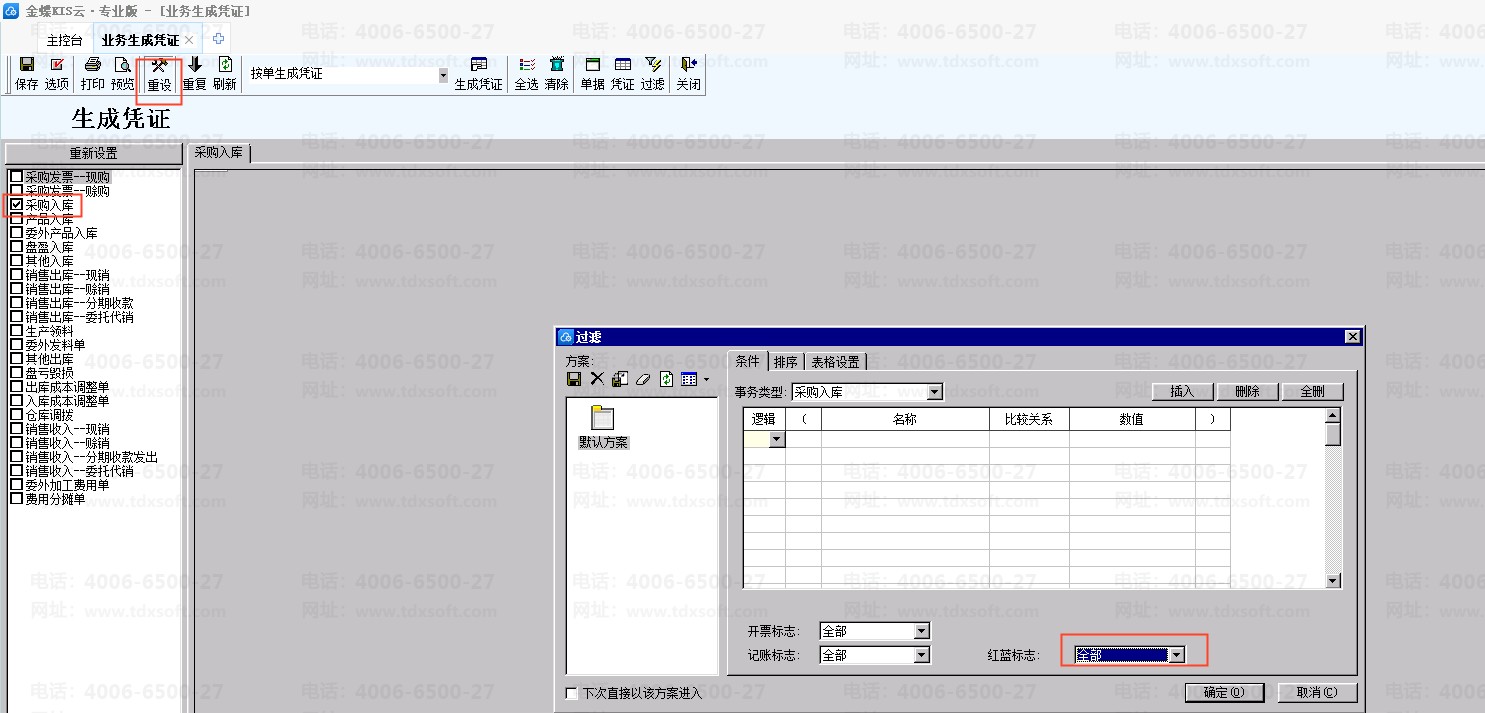Click the 比较关系 column header
This screenshot has width=1485, height=713.
pyautogui.click(x=1029, y=419)
